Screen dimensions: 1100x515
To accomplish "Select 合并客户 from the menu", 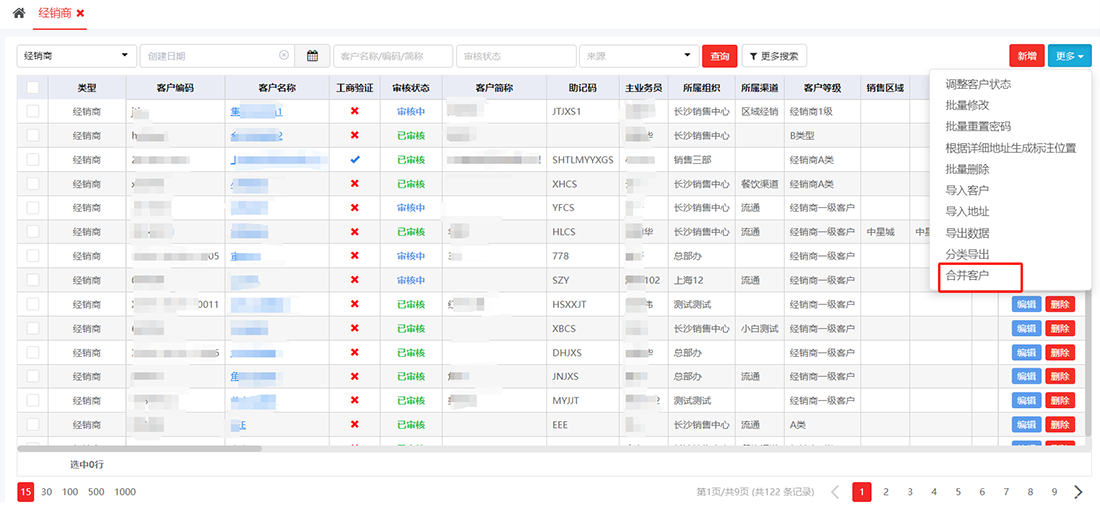I will click(x=966, y=274).
